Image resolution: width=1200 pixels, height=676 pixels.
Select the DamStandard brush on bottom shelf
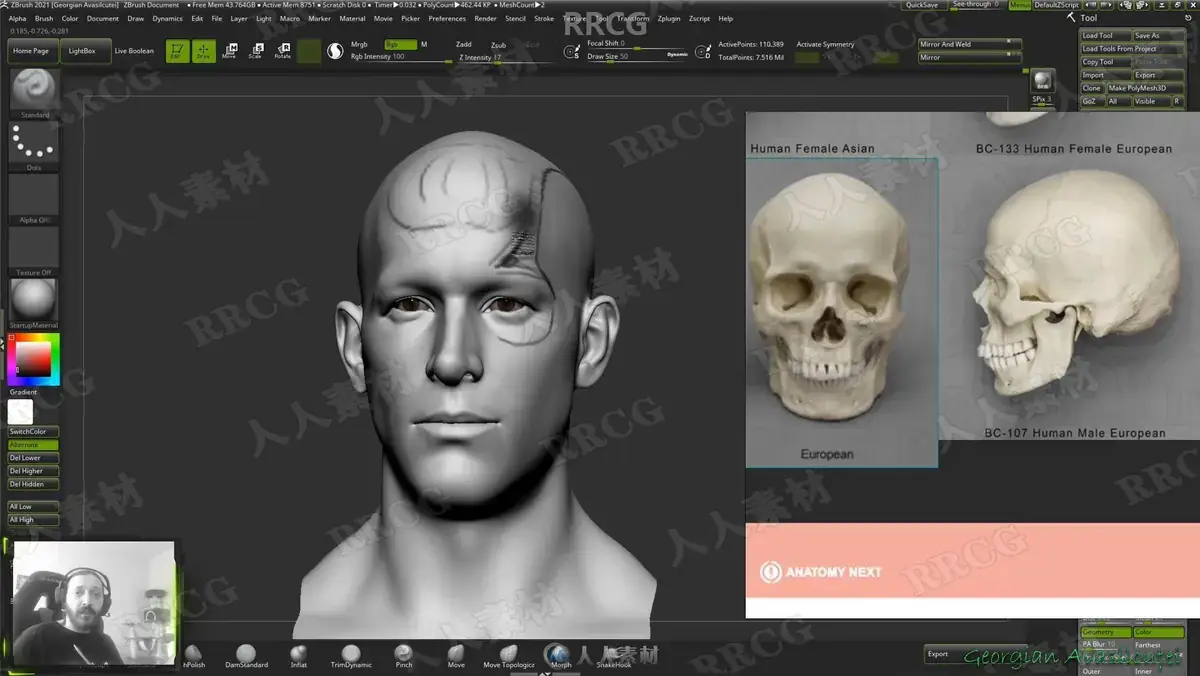click(246, 656)
